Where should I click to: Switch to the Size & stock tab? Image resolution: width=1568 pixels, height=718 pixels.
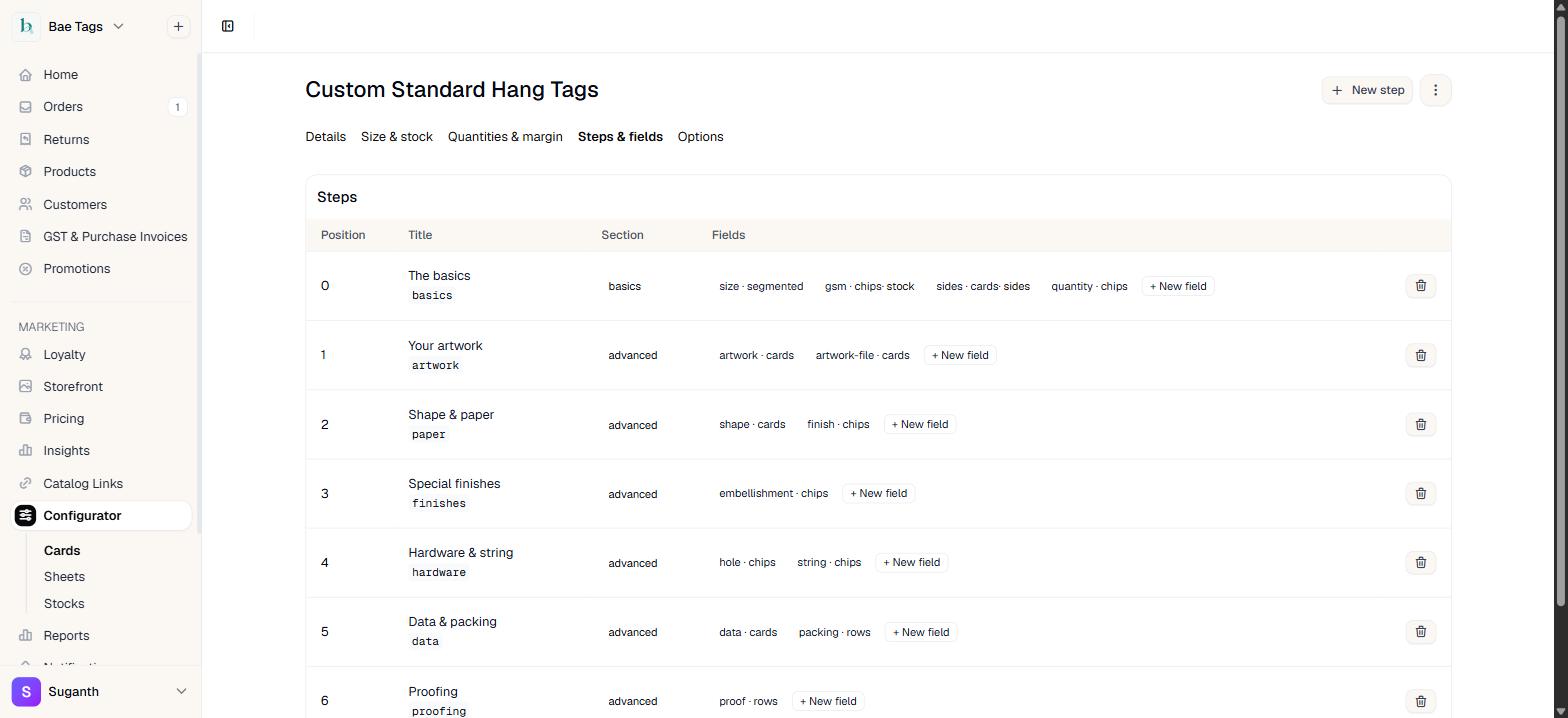(x=397, y=137)
